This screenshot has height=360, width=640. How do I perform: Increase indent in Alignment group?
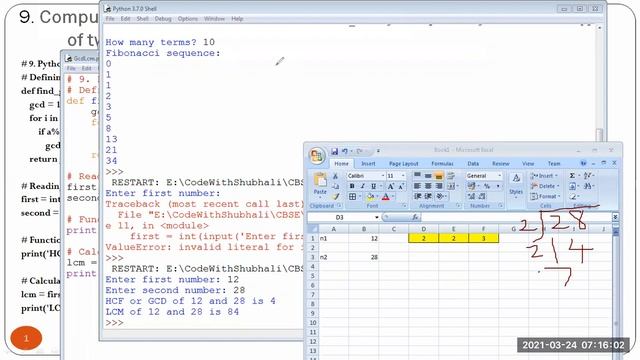(428, 196)
